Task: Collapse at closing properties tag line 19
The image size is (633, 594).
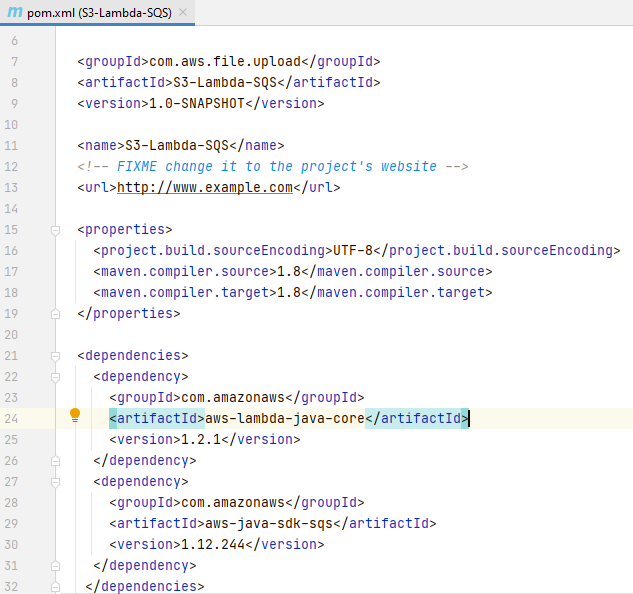Action: (x=56, y=314)
